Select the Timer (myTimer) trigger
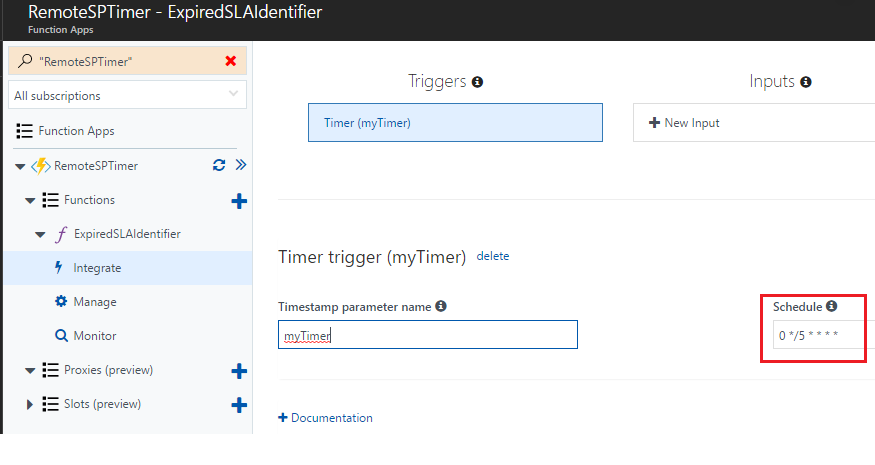 [455, 122]
